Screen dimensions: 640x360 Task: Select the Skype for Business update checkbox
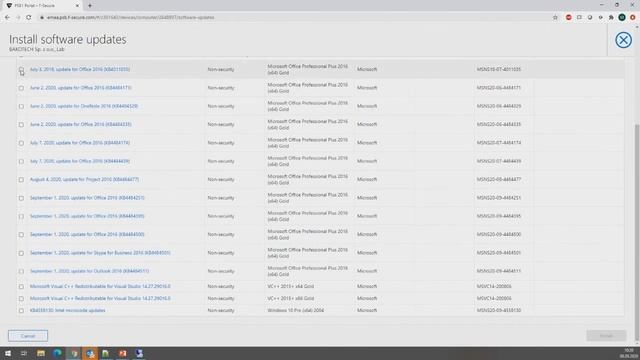(x=21, y=253)
